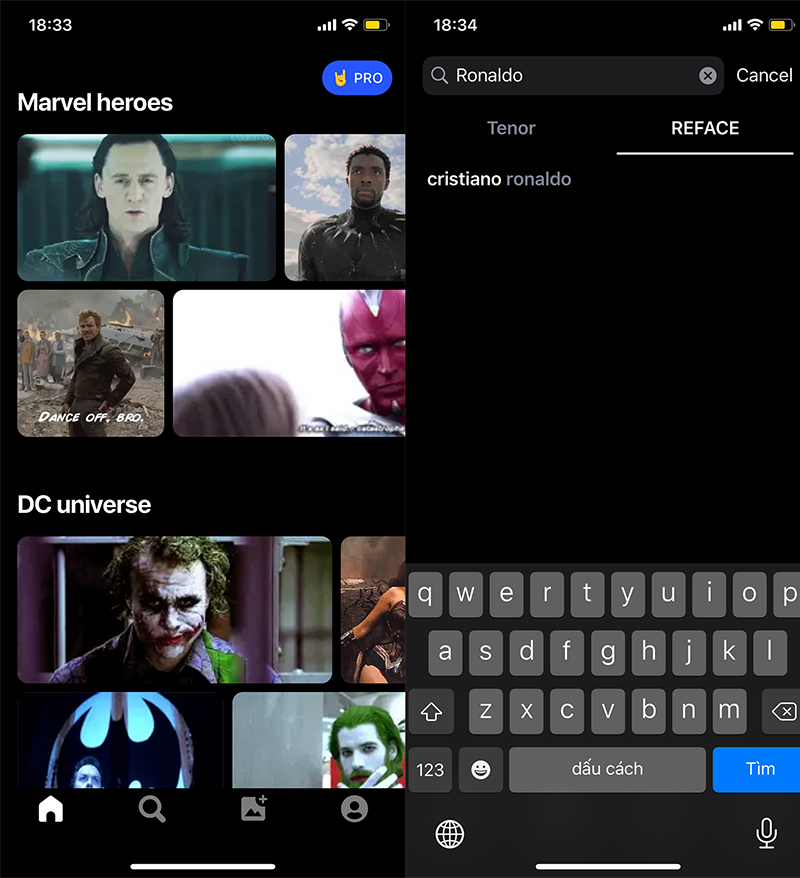Screen dimensions: 800x878
Task: Open the Loki GIF thumbnail
Action: click(147, 207)
